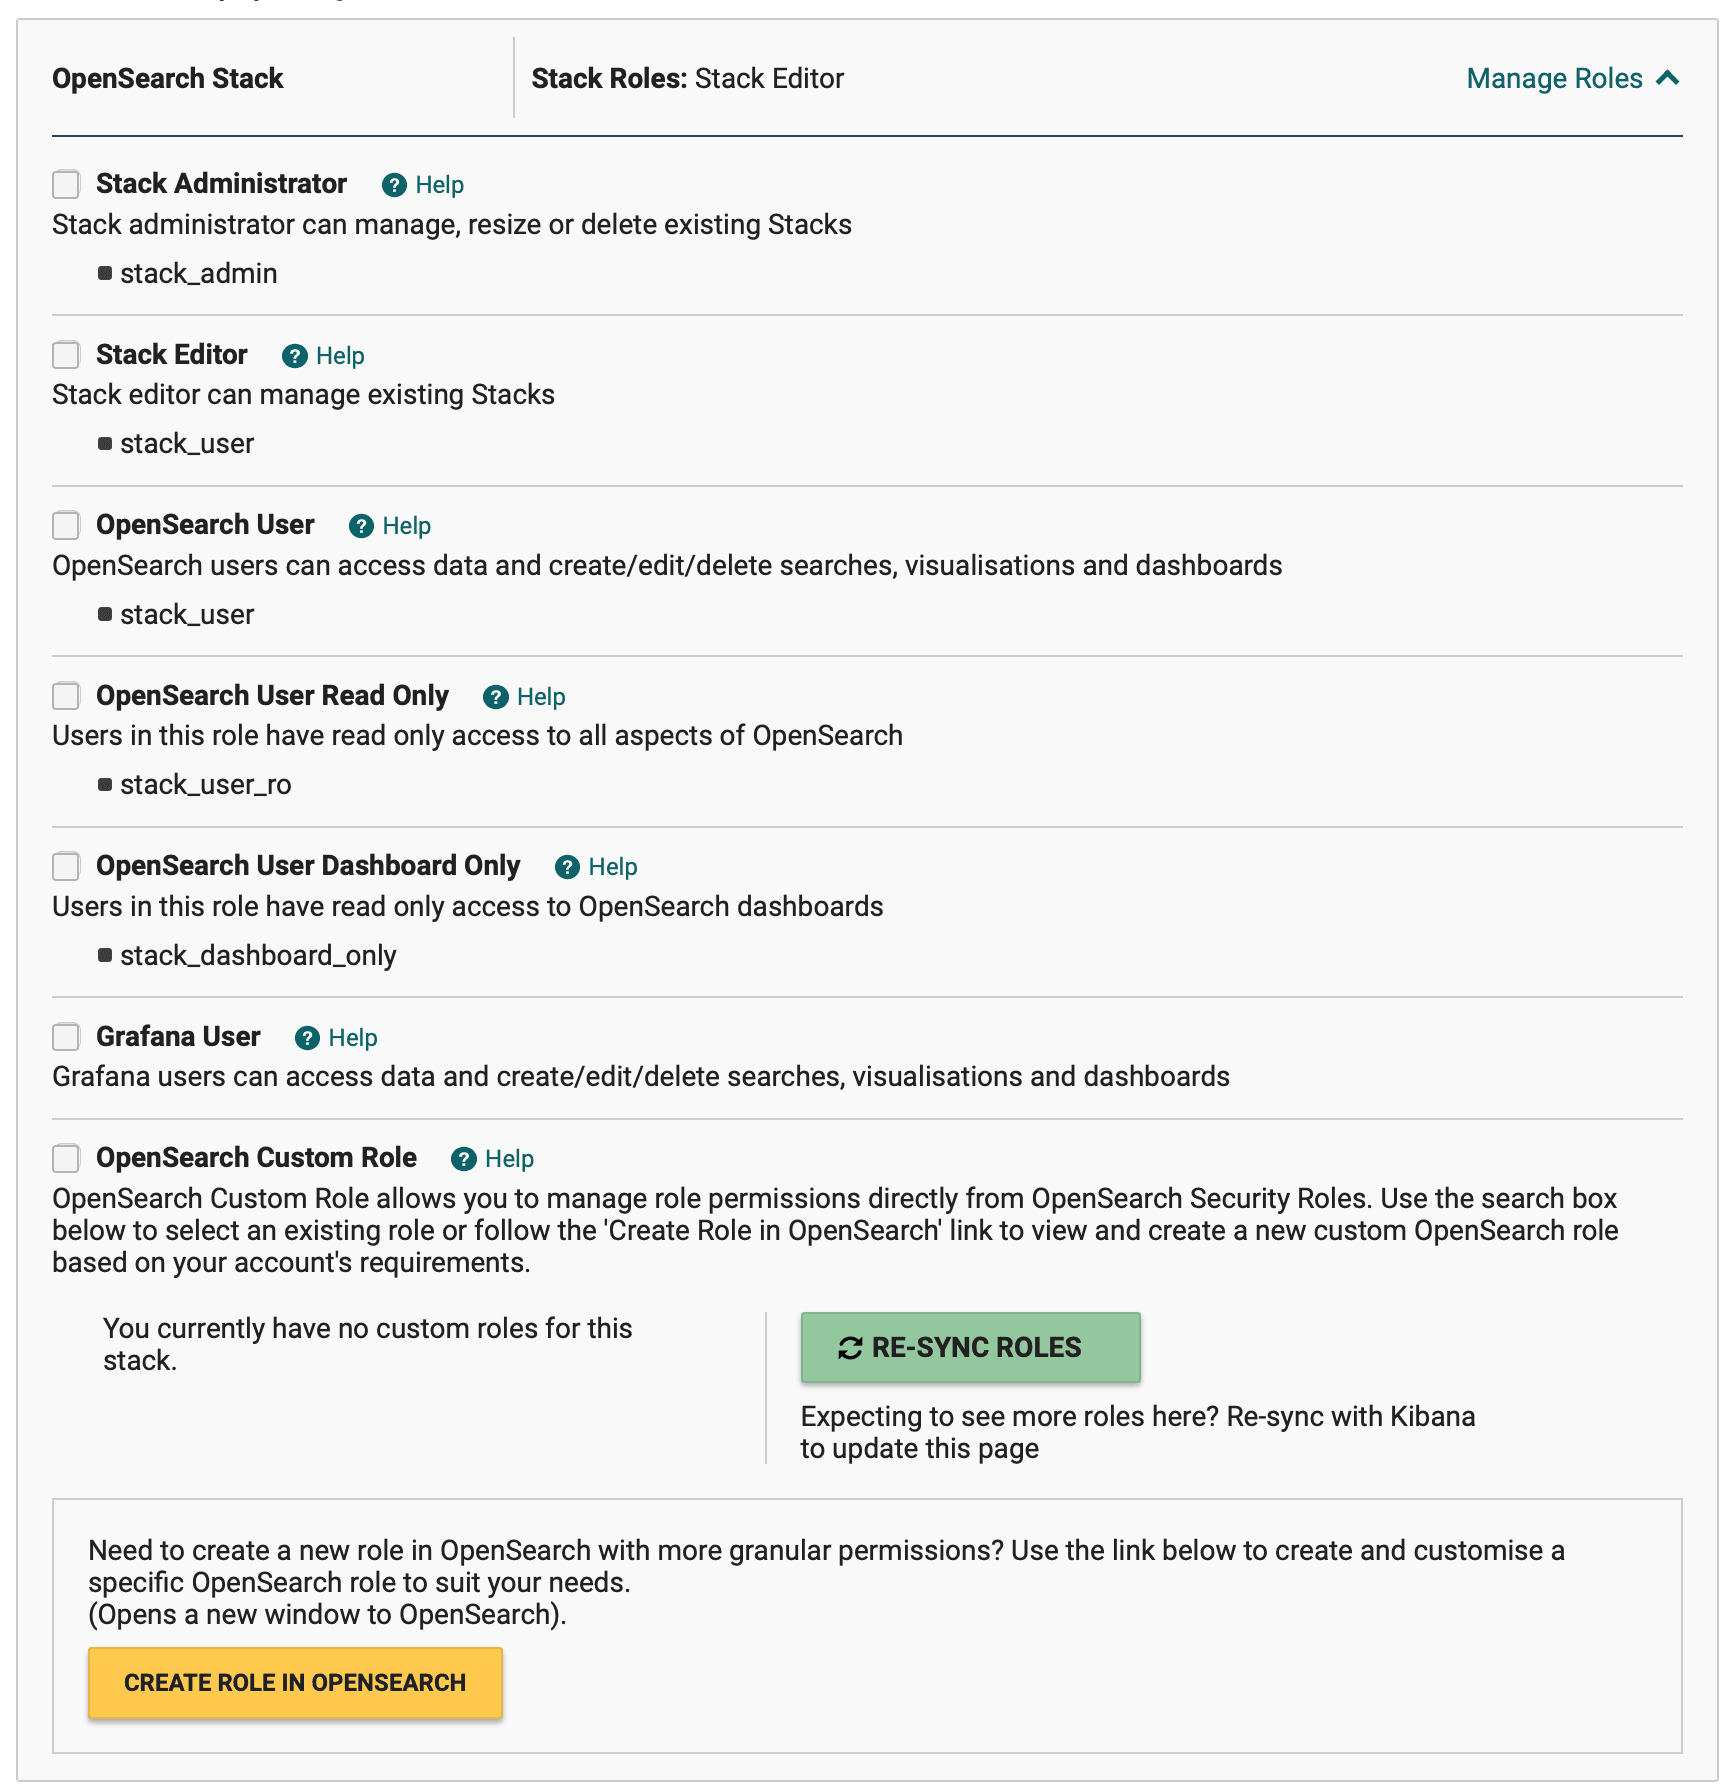This screenshot has width=1734, height=1788.
Task: Click the Help icon beside Stack Administrator
Action: coord(394,185)
